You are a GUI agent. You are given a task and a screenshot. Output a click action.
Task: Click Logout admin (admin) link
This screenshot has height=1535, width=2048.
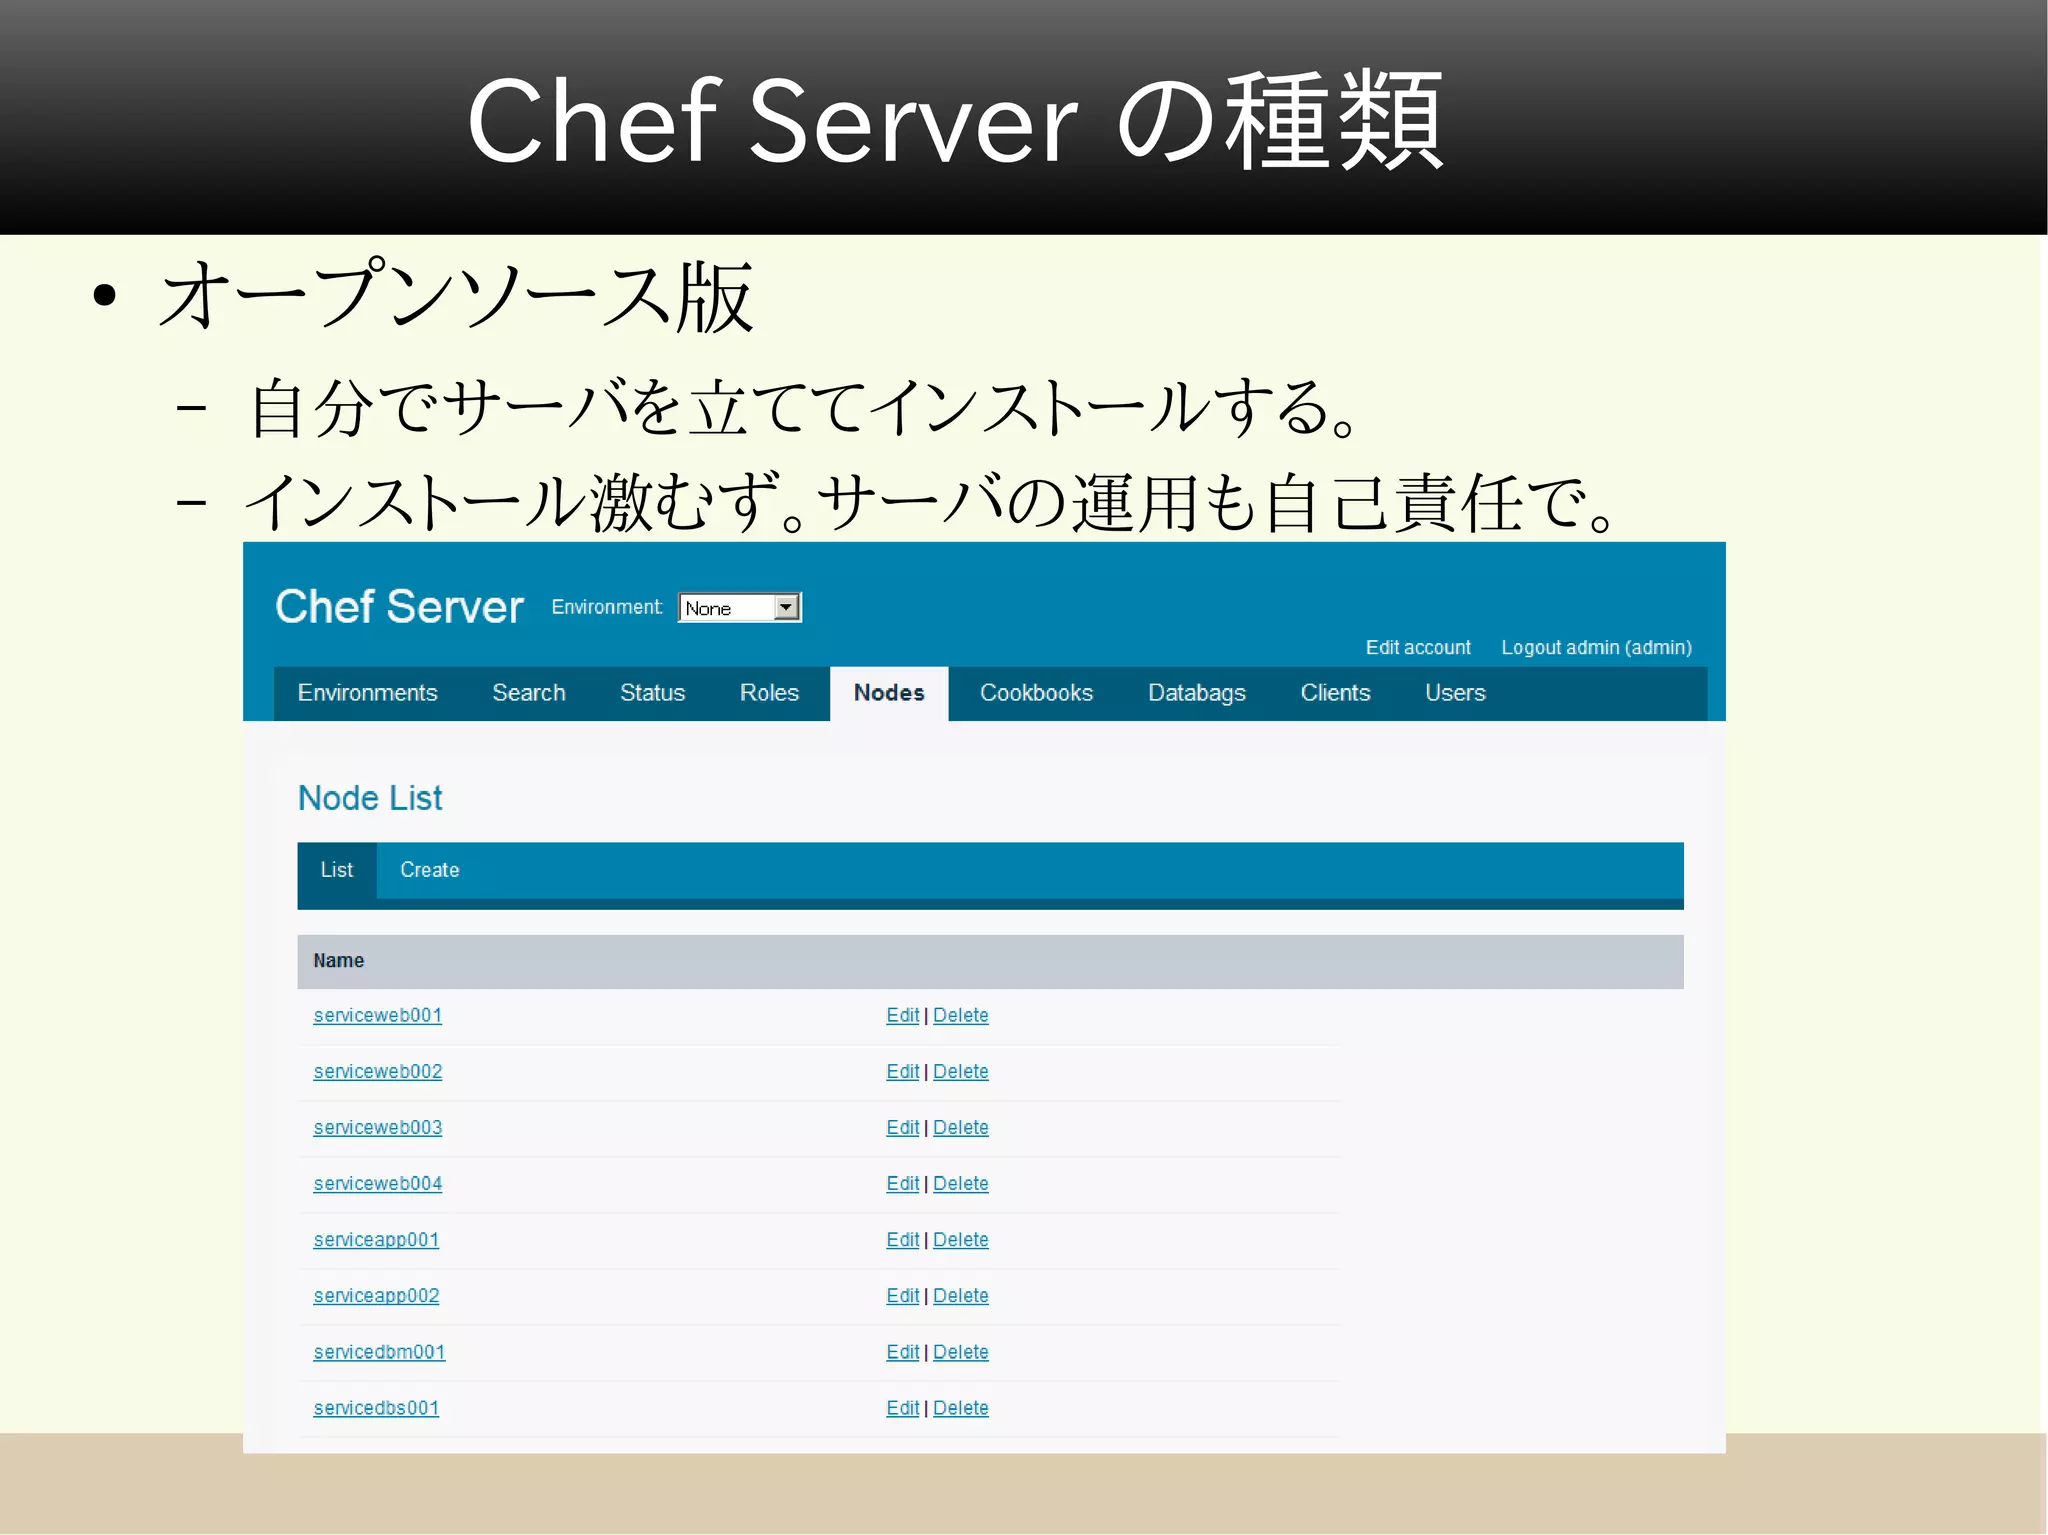point(1596,647)
